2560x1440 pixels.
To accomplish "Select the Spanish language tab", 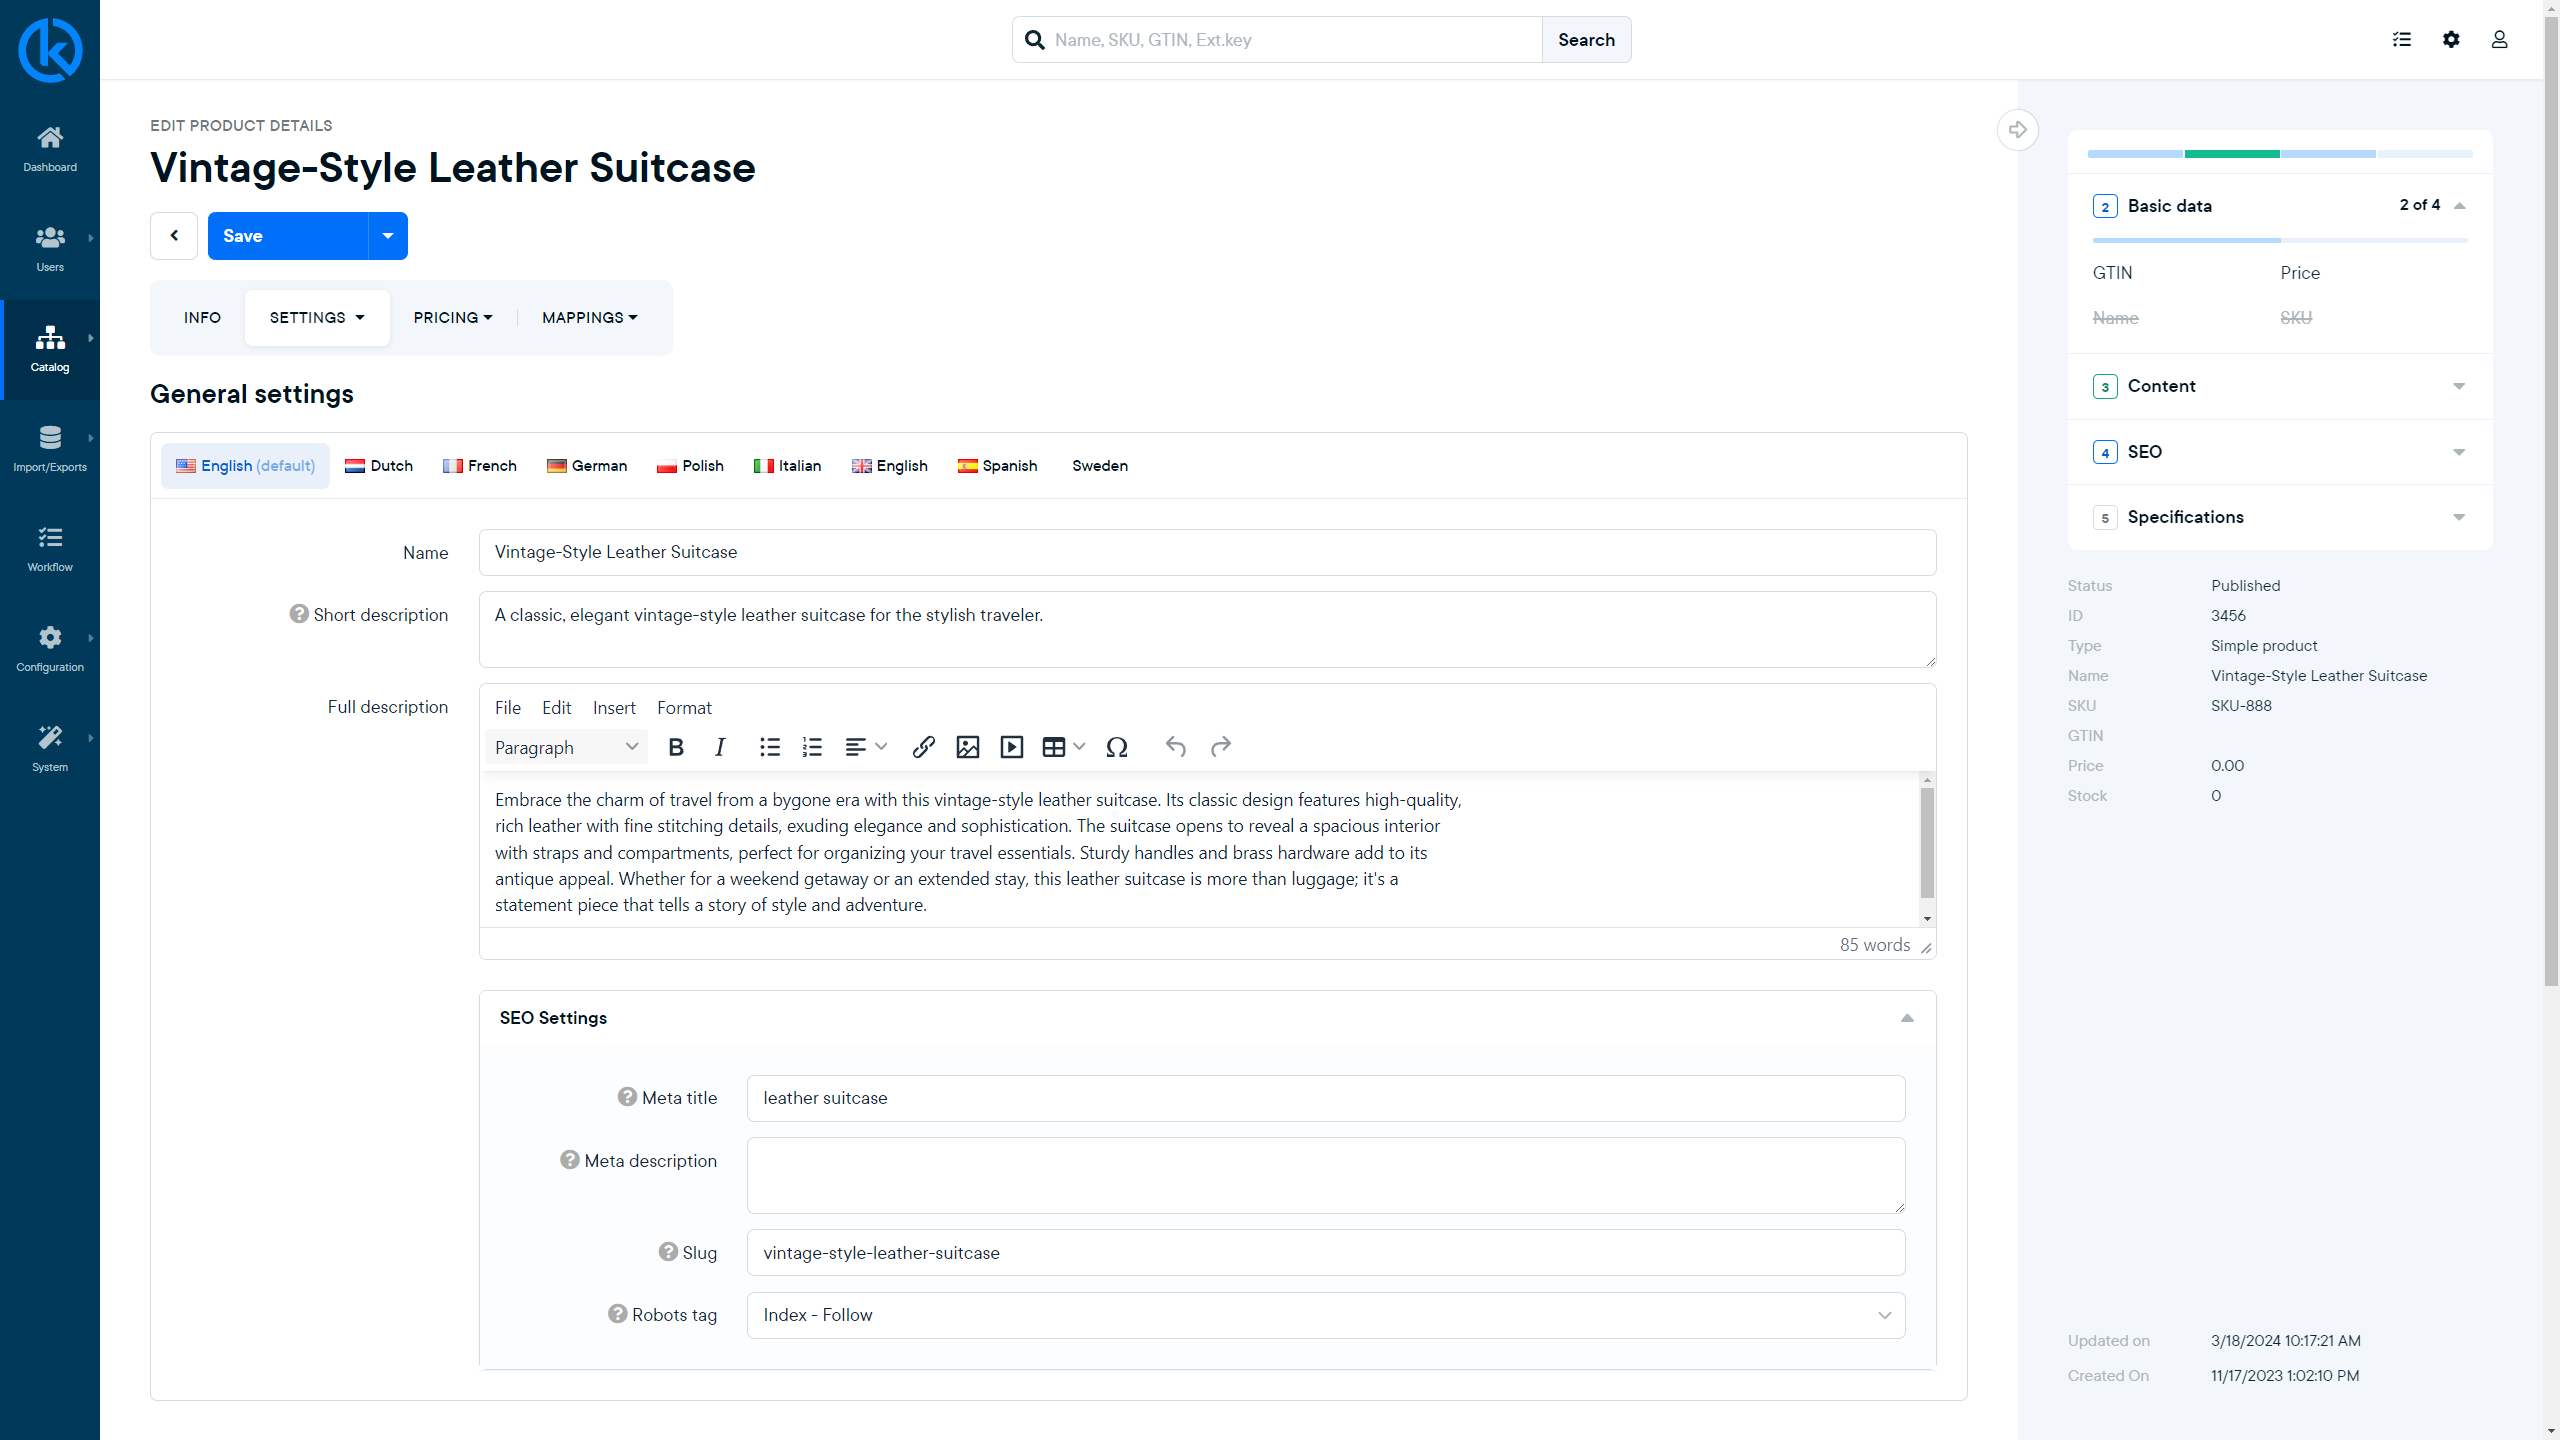I will coord(997,466).
